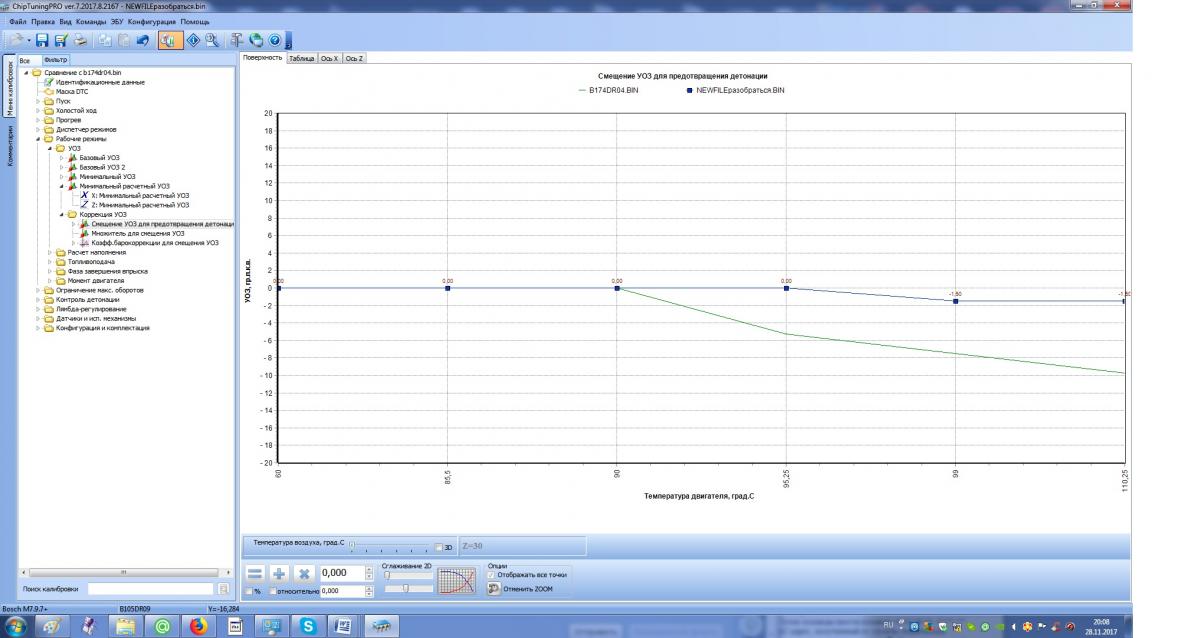Click the globe update toolbar icon
This screenshot has width=1200, height=638.
[256, 40]
